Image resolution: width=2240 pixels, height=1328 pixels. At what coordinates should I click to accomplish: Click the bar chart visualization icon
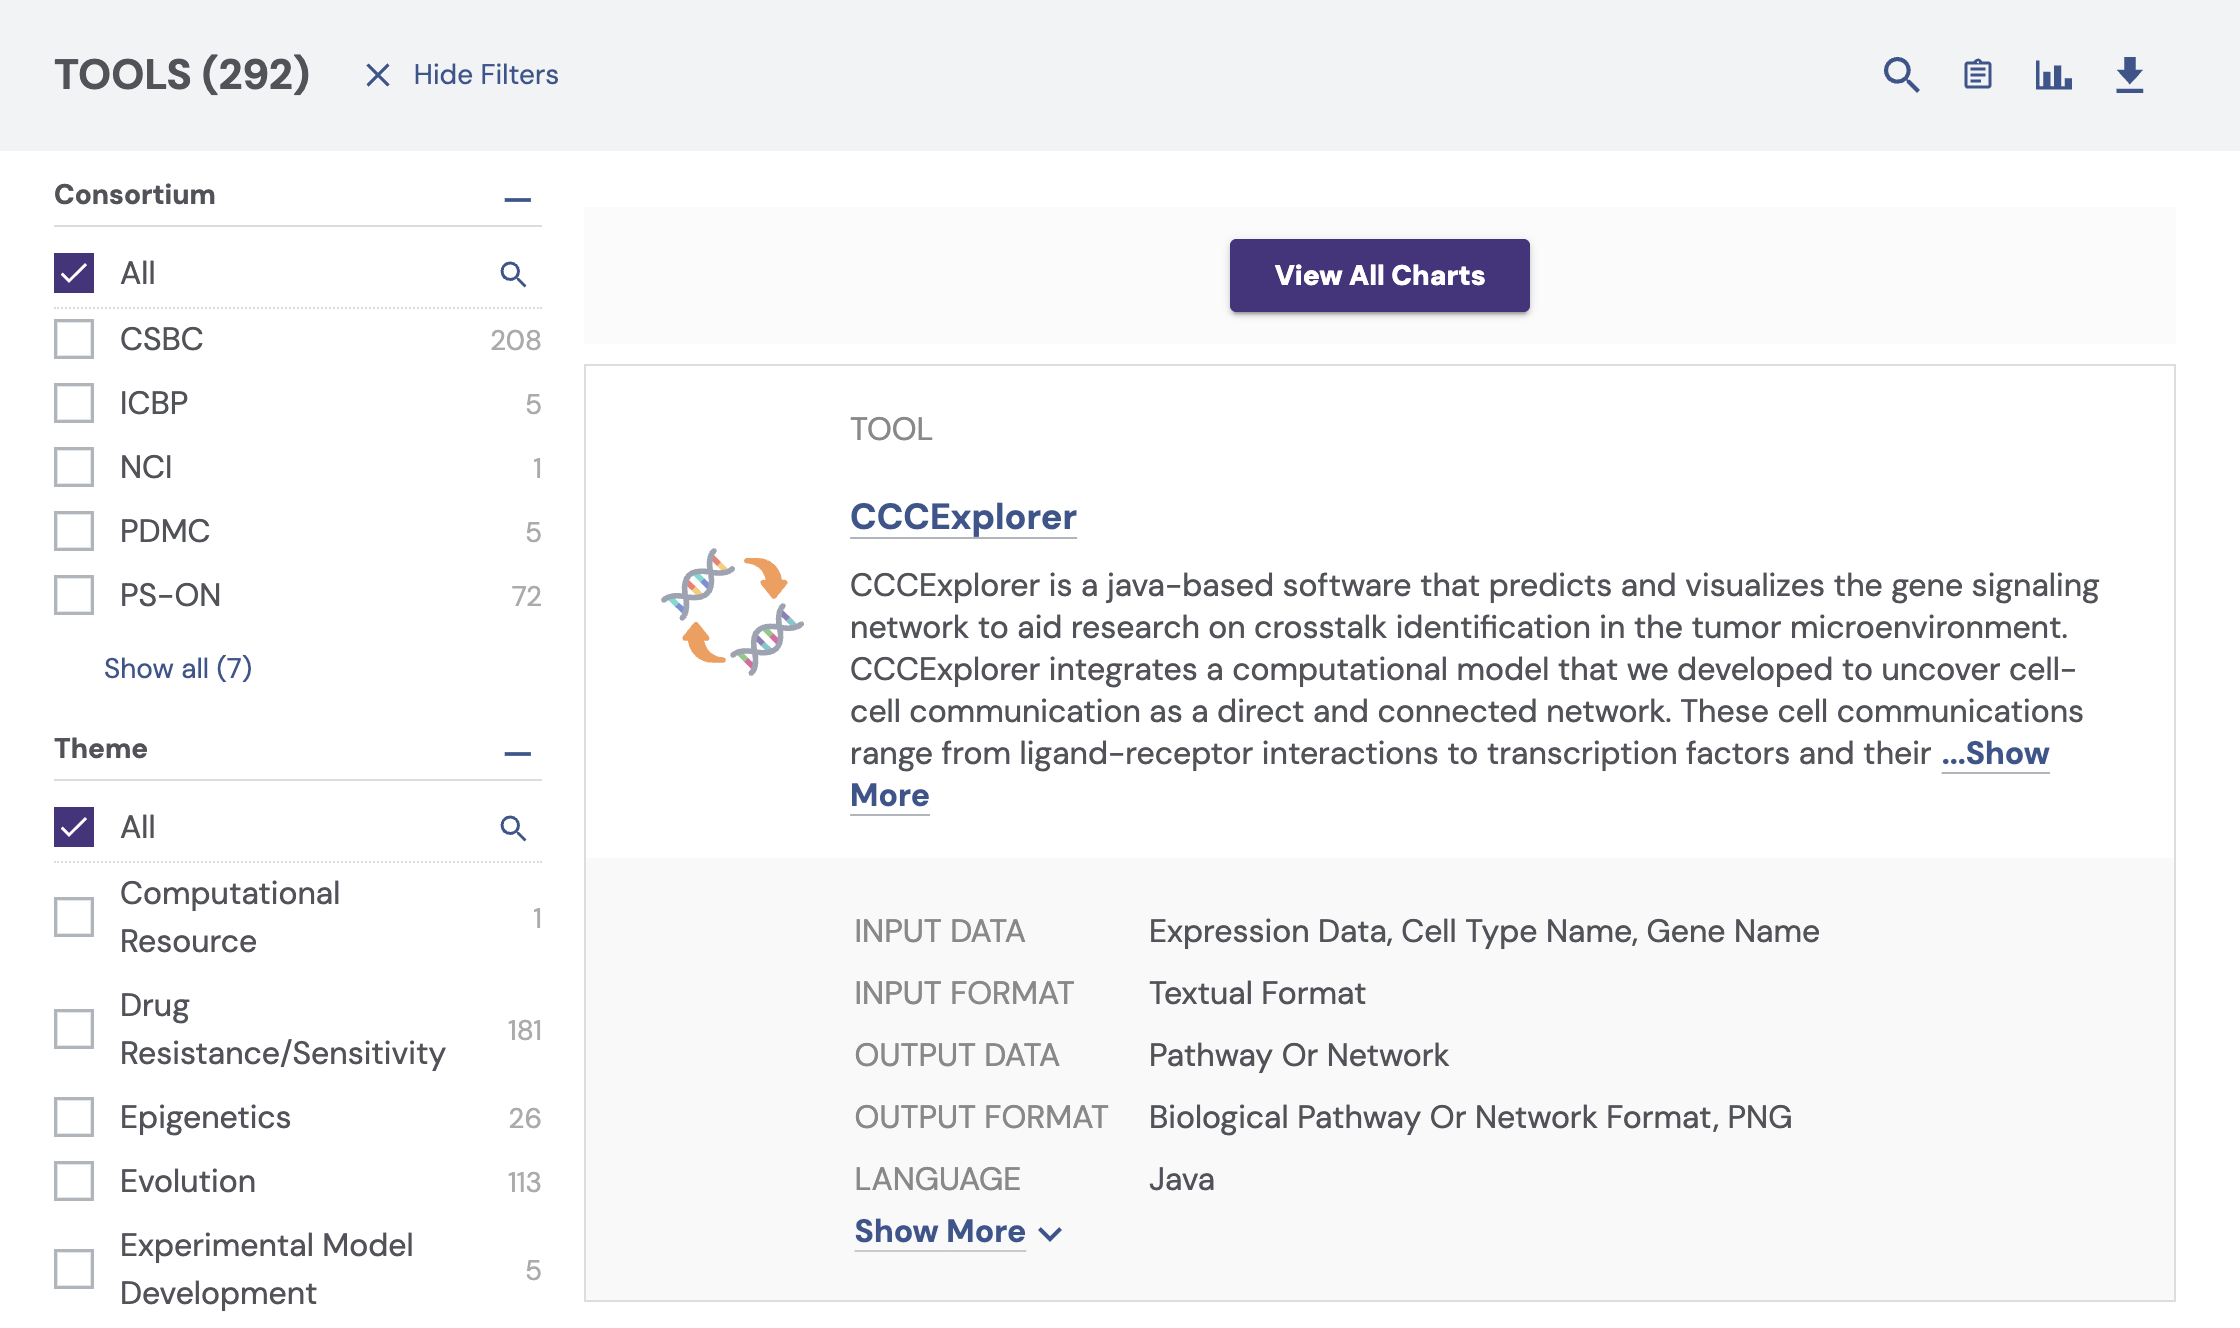click(x=2053, y=75)
